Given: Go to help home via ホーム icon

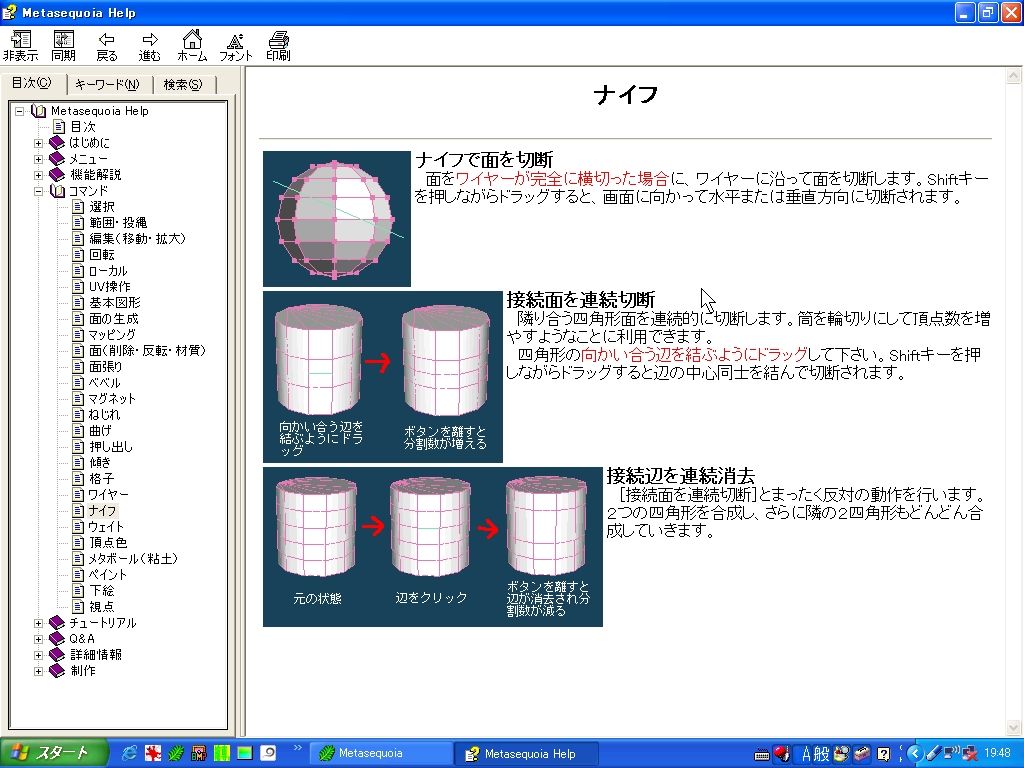Looking at the screenshot, I should point(192,44).
